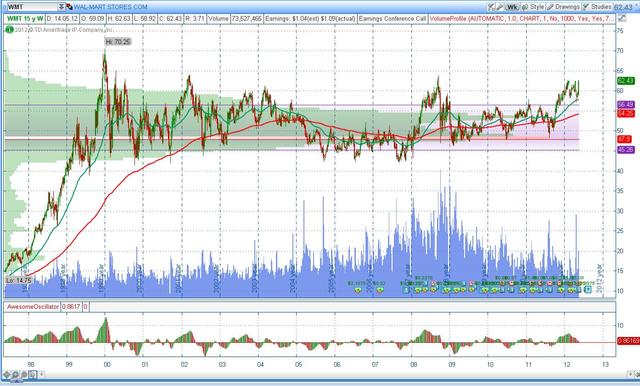640x386 pixels.
Task: Click the Earnings Conference Call label
Action: tap(392, 19)
